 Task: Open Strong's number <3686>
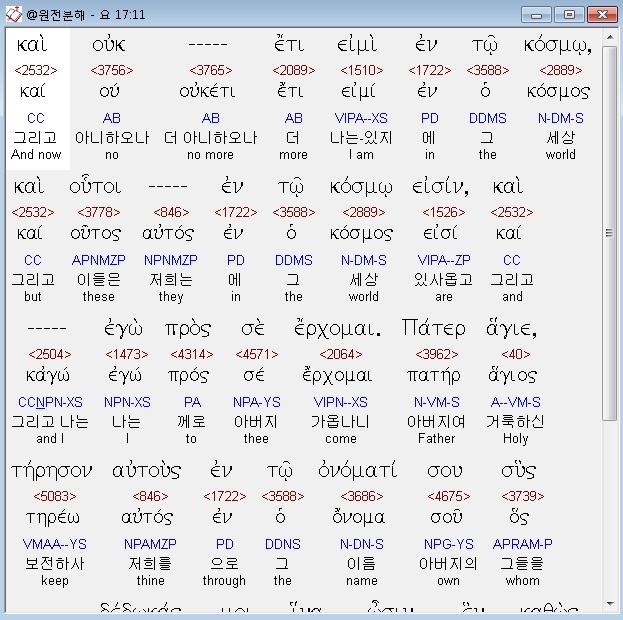tap(362, 496)
